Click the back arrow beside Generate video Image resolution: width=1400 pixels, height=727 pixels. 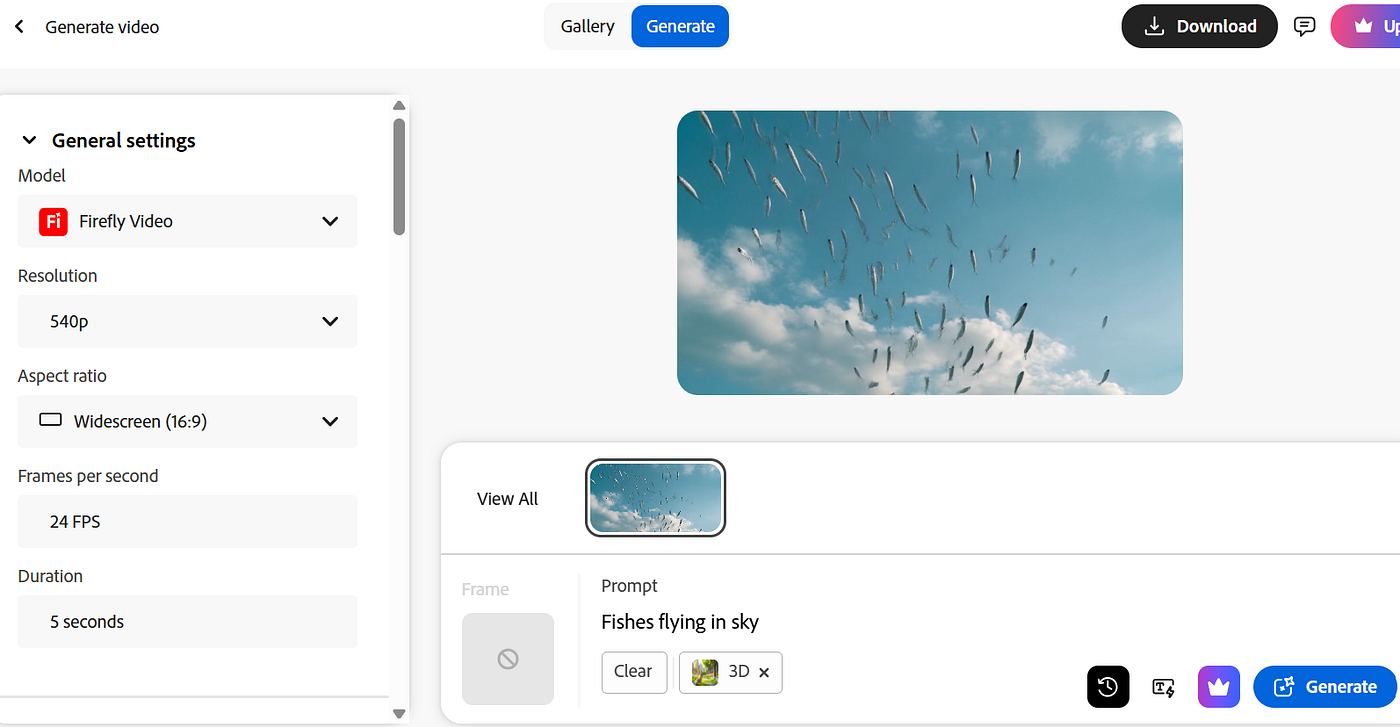point(19,27)
